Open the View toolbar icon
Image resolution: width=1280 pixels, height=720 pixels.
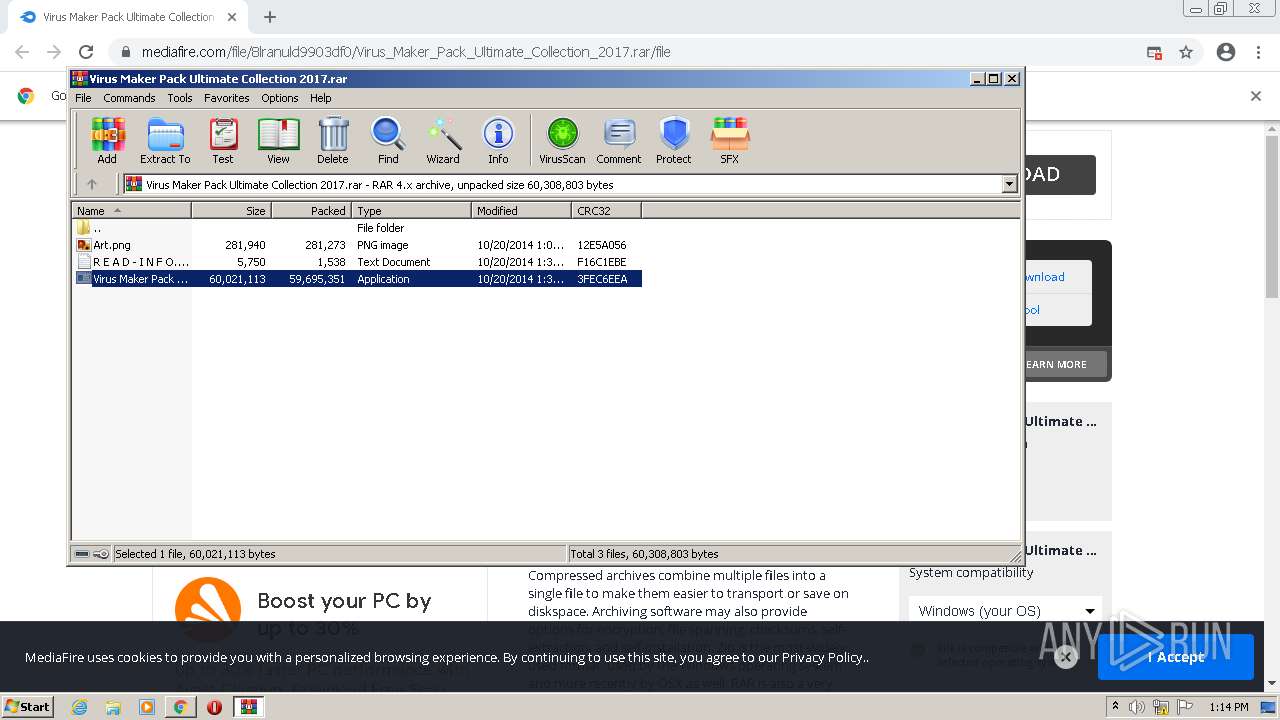(x=278, y=141)
